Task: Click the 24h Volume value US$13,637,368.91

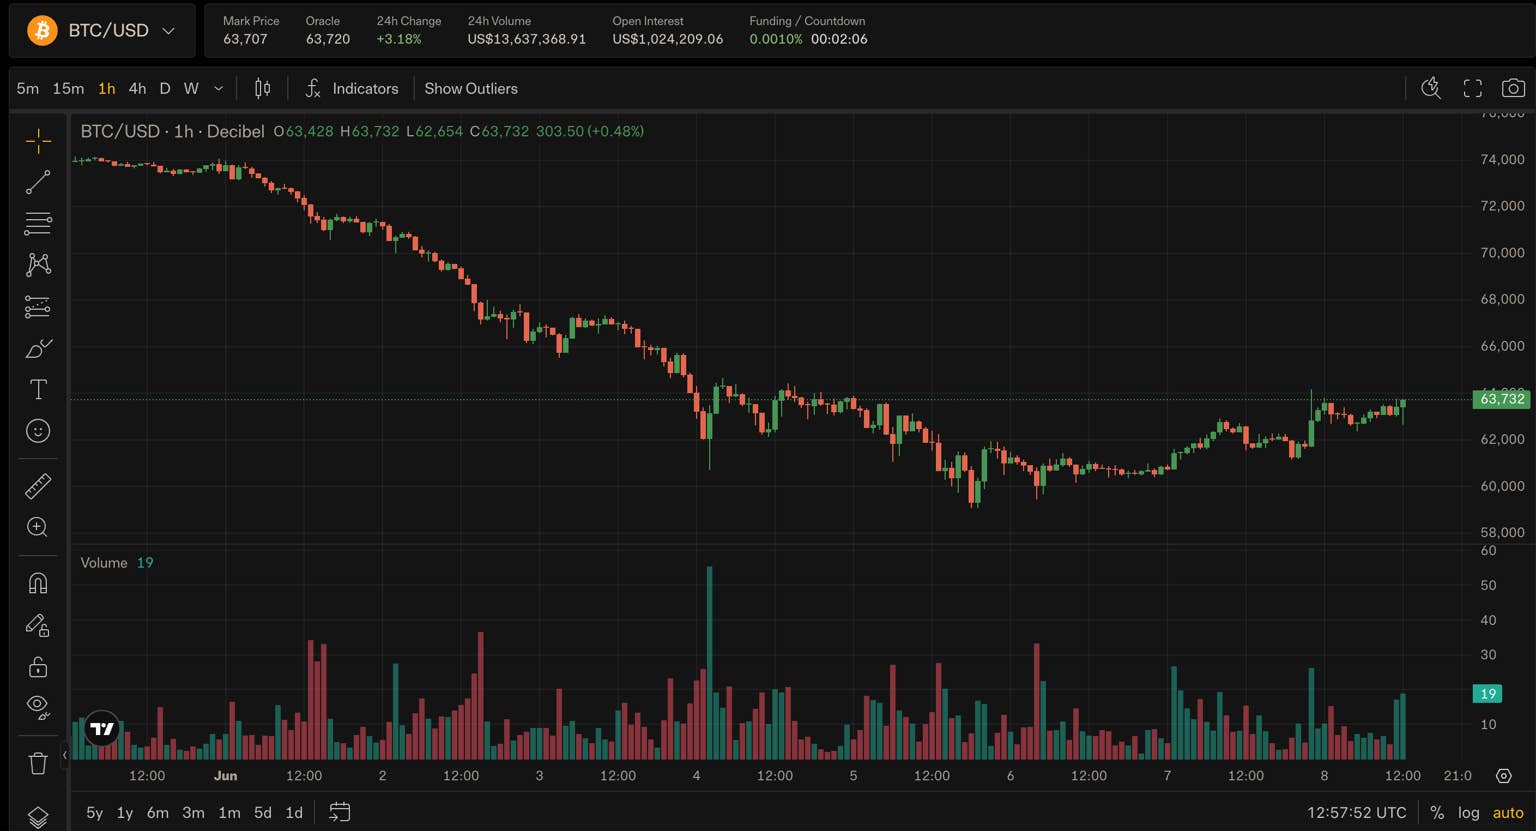Action: [527, 39]
